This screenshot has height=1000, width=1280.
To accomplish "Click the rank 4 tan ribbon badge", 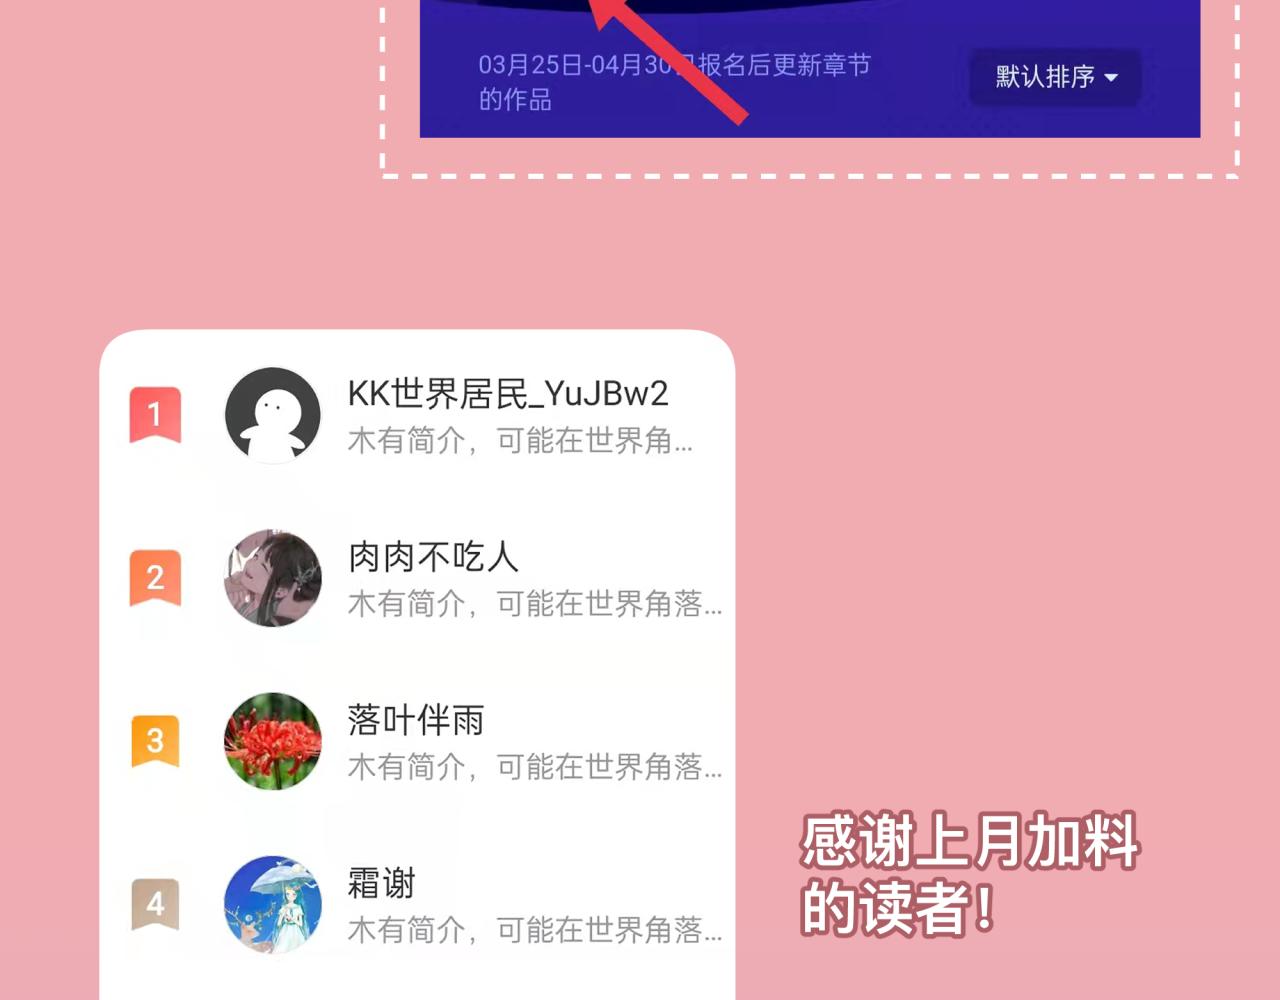I will 155,904.
